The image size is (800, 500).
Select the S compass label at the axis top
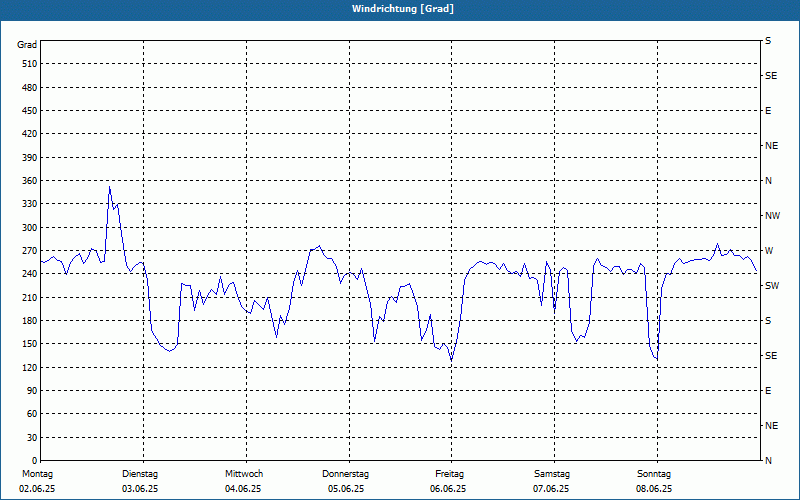[768, 41]
